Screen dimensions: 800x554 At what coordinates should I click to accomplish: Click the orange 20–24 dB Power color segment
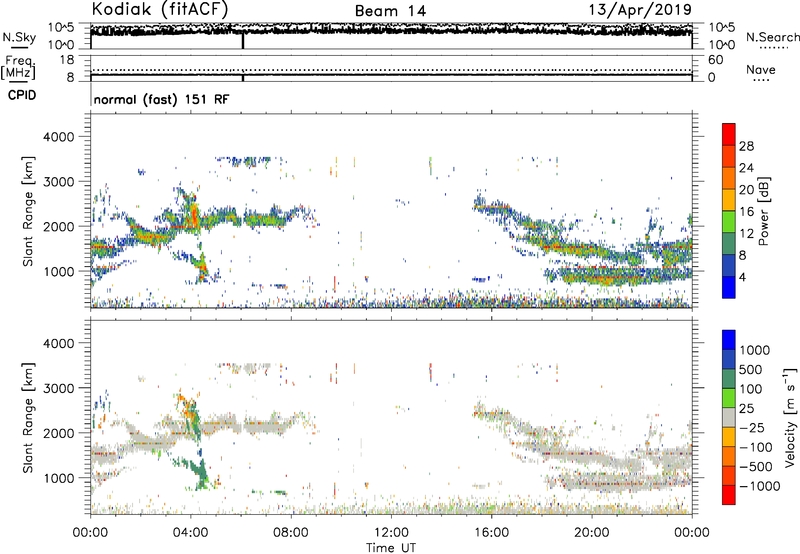coord(729,179)
